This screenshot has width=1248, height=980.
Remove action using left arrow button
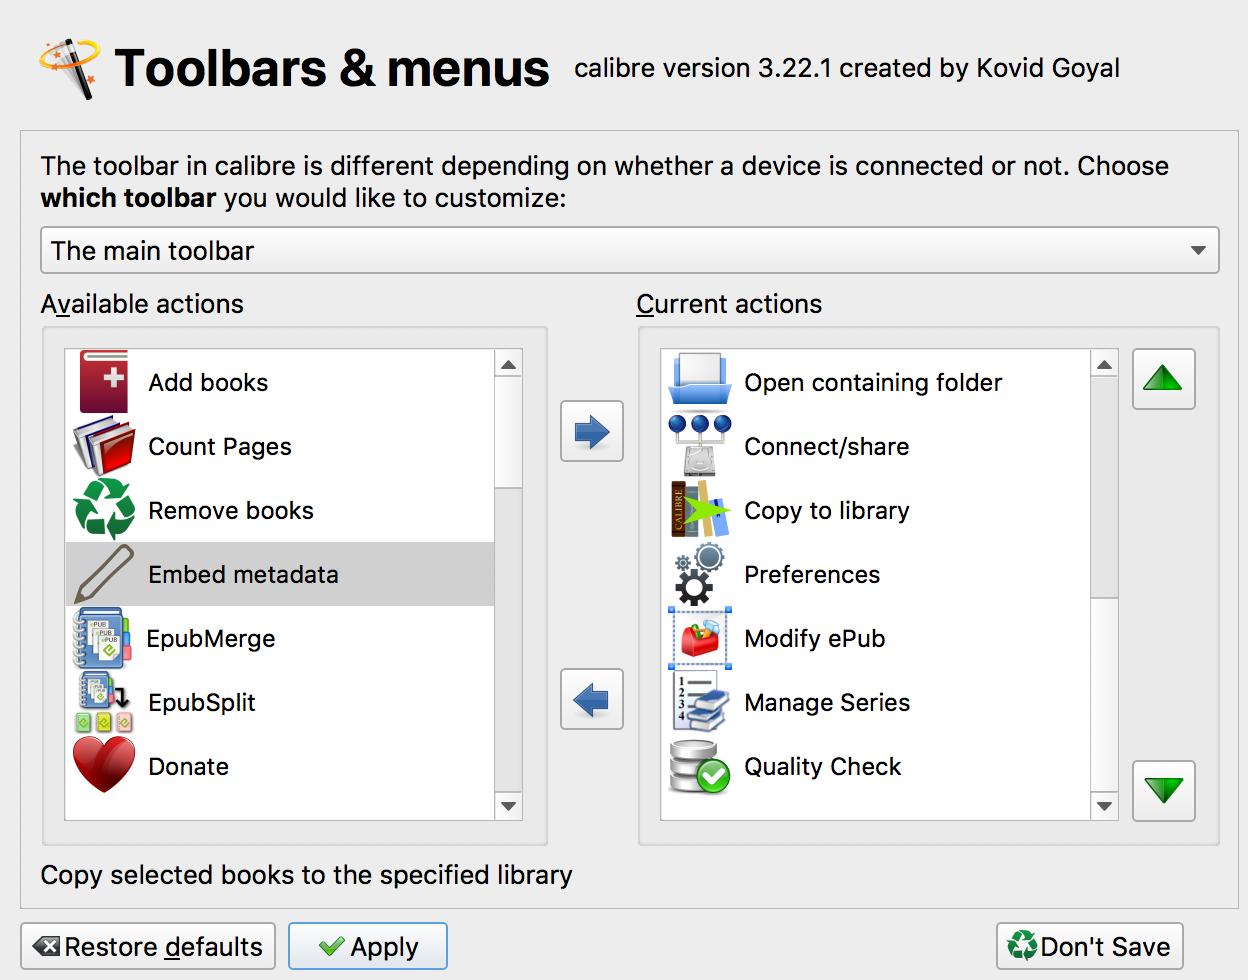coord(592,699)
